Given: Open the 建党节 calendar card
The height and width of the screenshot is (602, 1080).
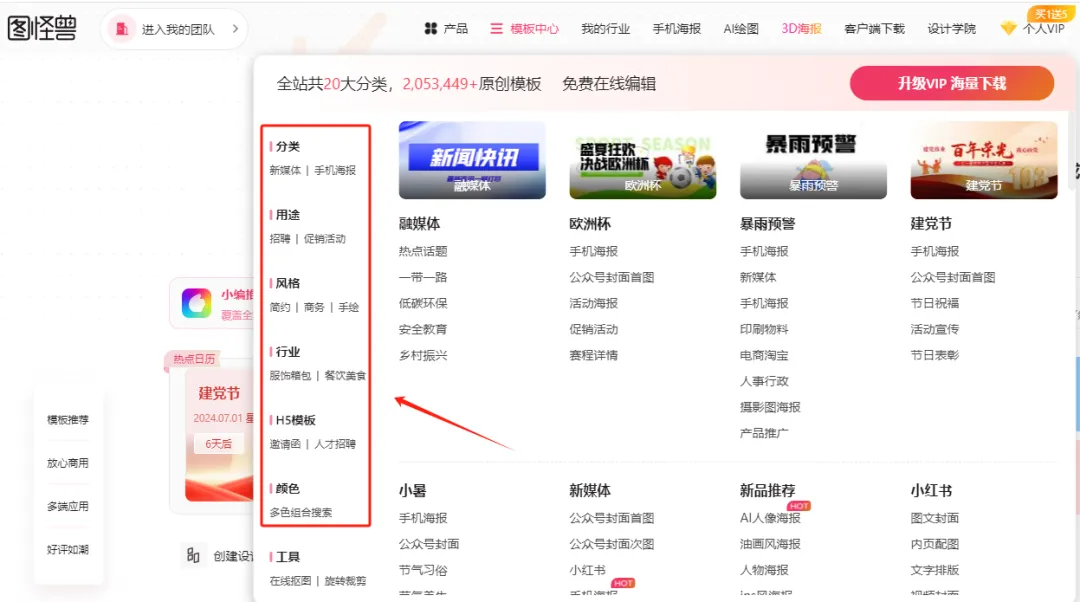Looking at the screenshot, I should 214,435.
